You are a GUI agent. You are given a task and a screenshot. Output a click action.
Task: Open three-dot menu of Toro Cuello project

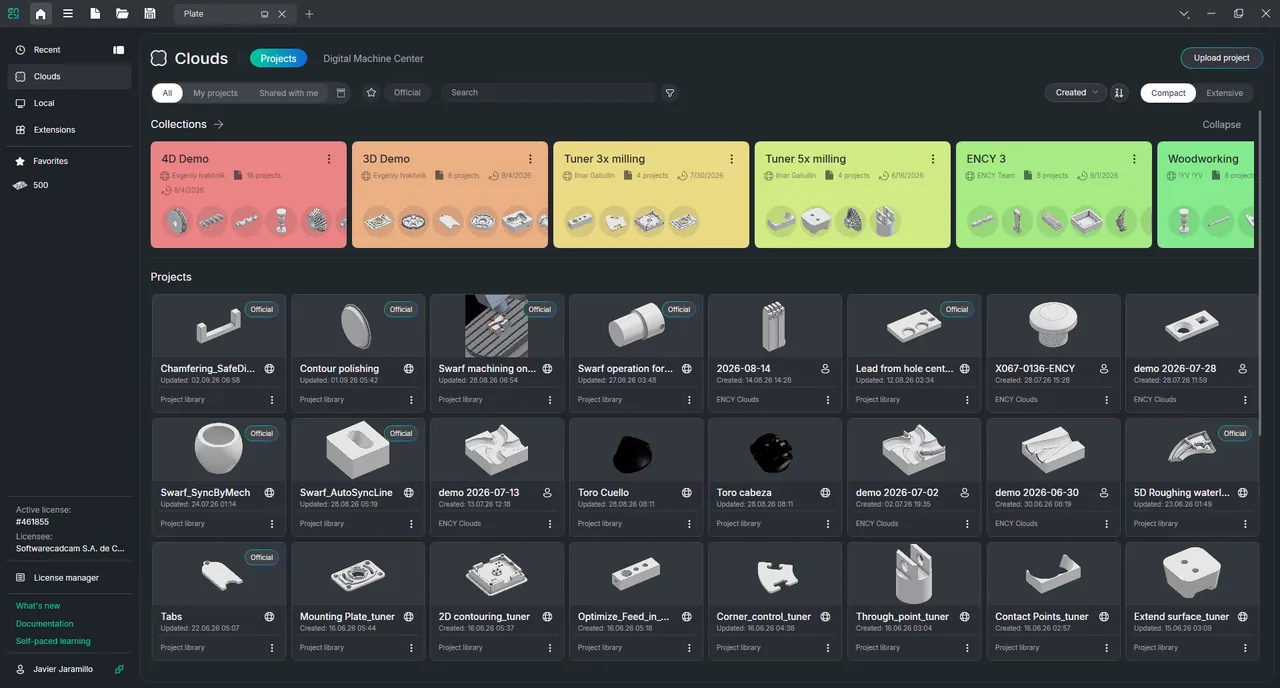688,524
